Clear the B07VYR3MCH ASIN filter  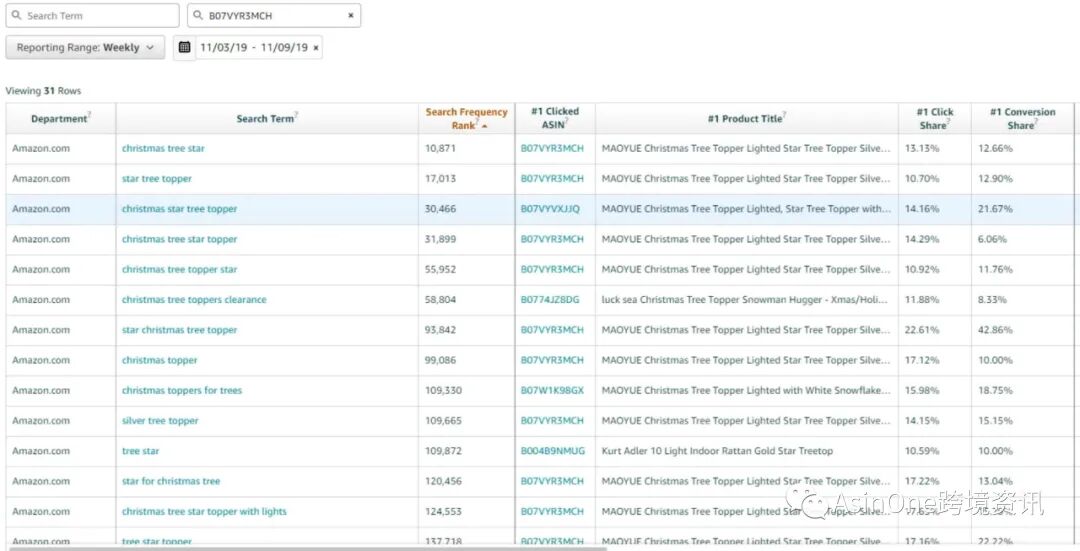(x=350, y=15)
